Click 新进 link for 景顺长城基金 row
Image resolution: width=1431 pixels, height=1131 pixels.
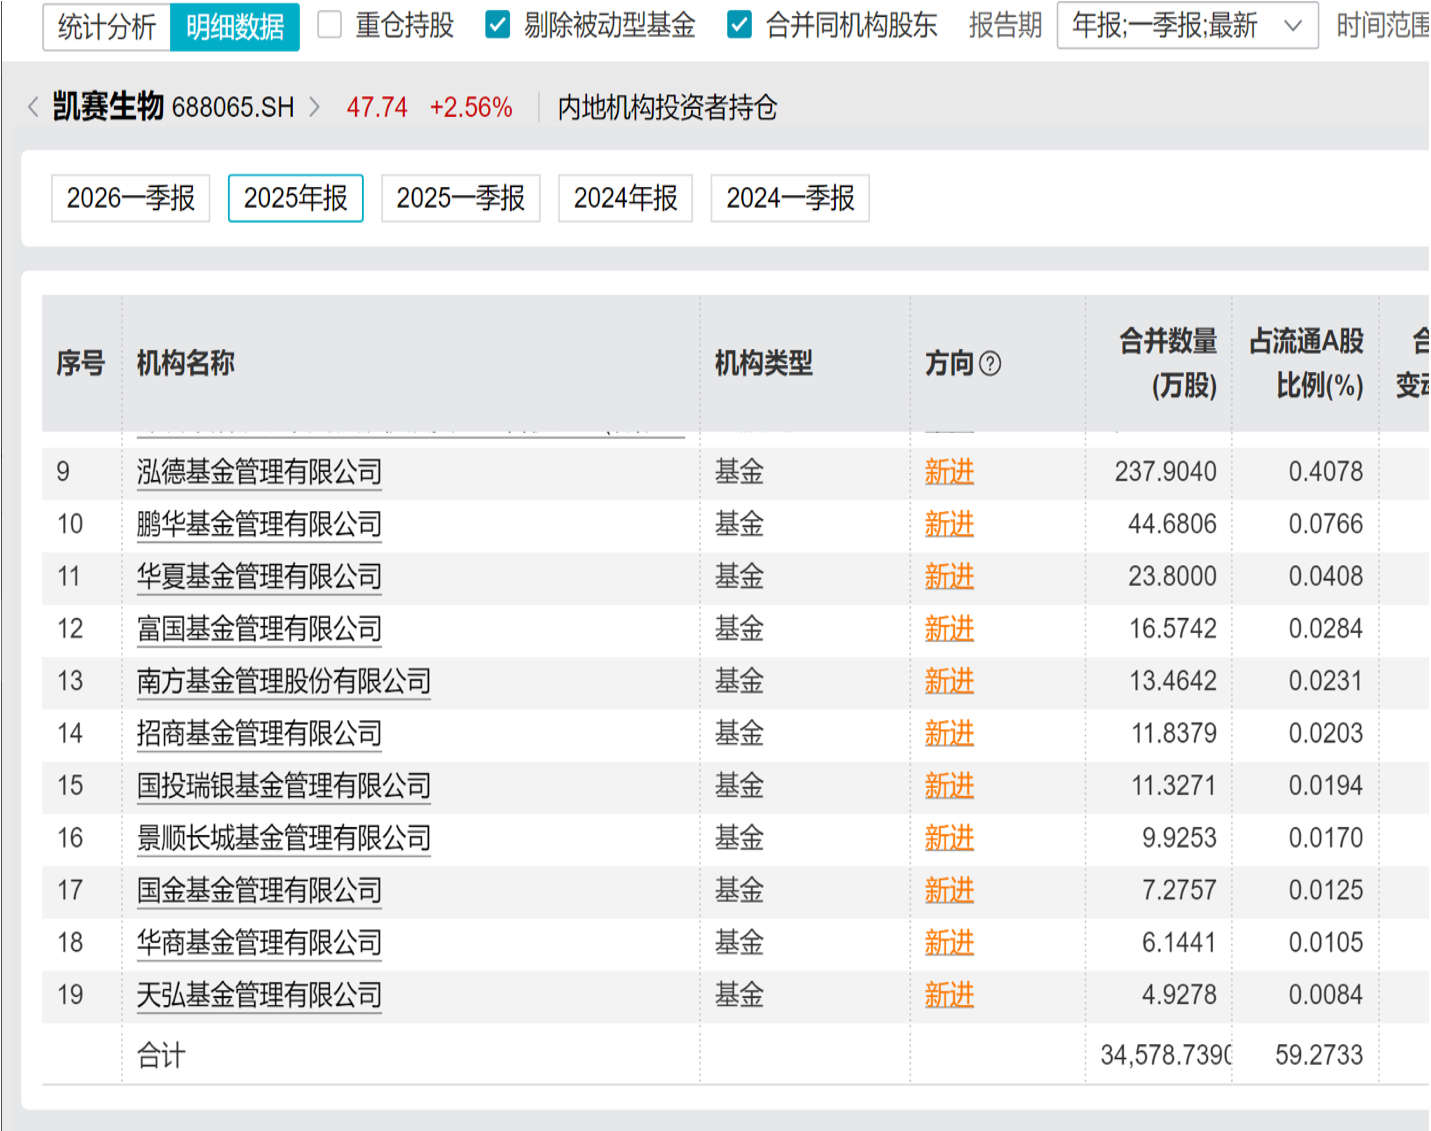tap(949, 838)
